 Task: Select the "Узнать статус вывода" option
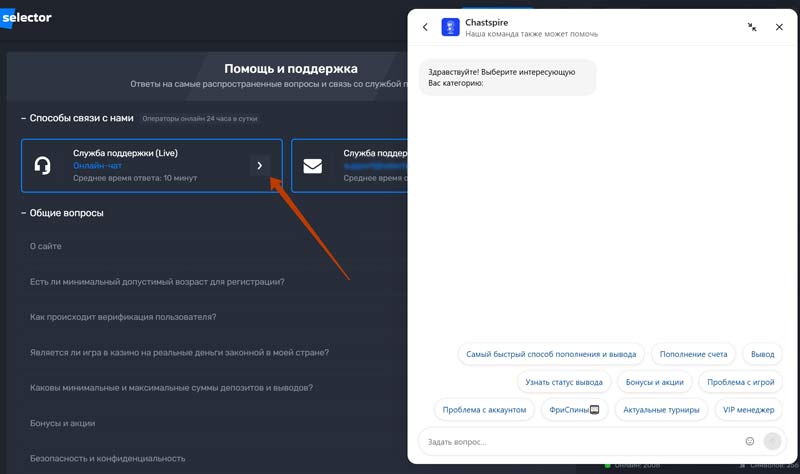tap(564, 382)
